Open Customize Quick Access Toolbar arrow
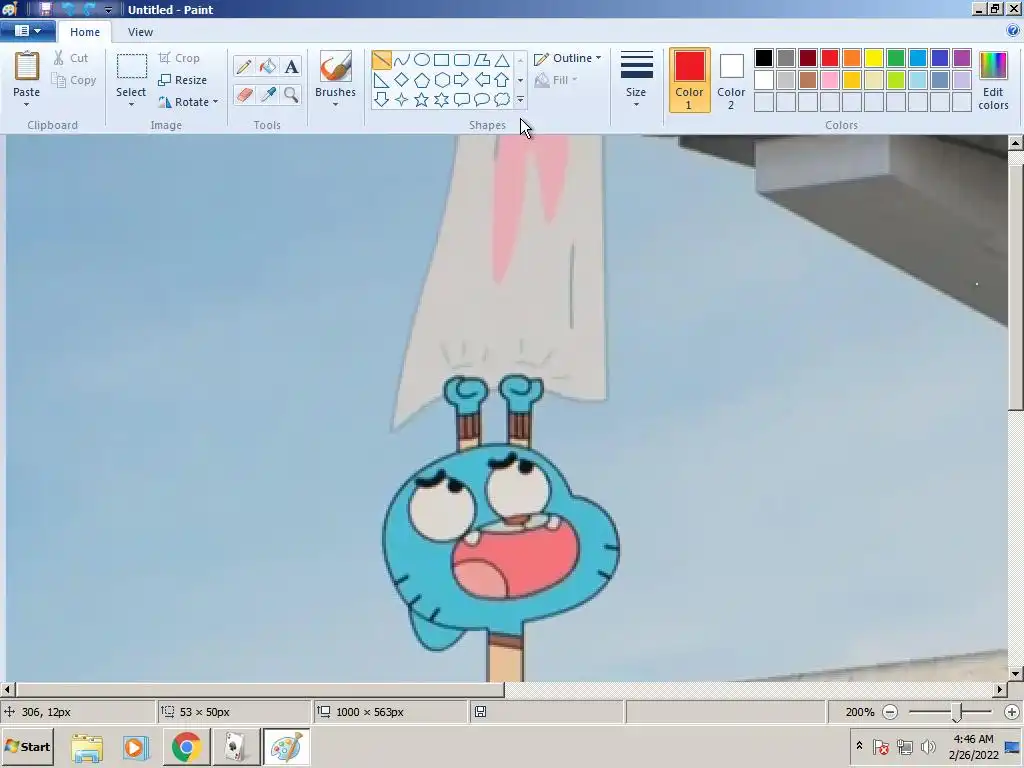 point(108,10)
